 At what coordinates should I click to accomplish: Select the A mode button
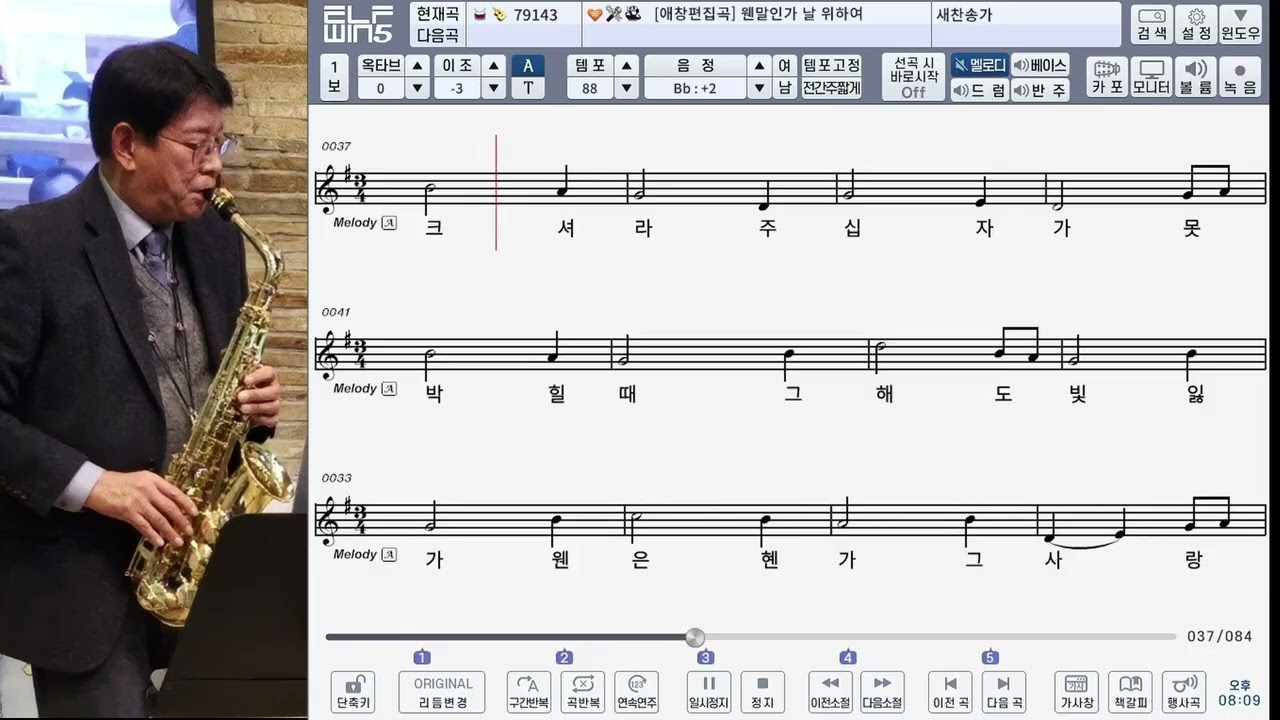[x=528, y=65]
